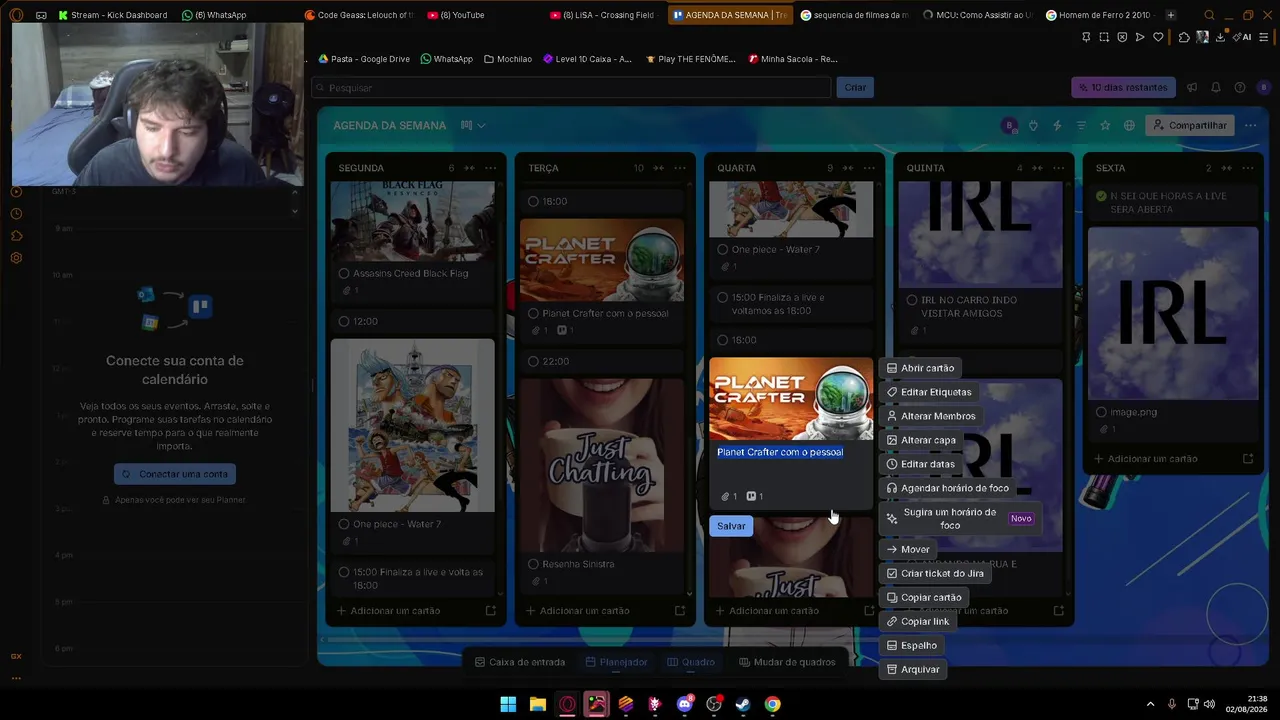Open Trello notifications bell
1280x720 pixels.
1216,87
